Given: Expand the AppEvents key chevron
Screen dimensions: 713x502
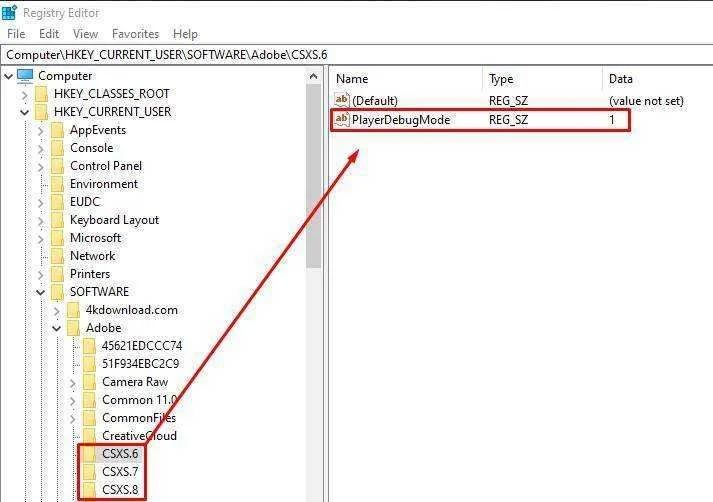Looking at the screenshot, I should click(x=40, y=131).
